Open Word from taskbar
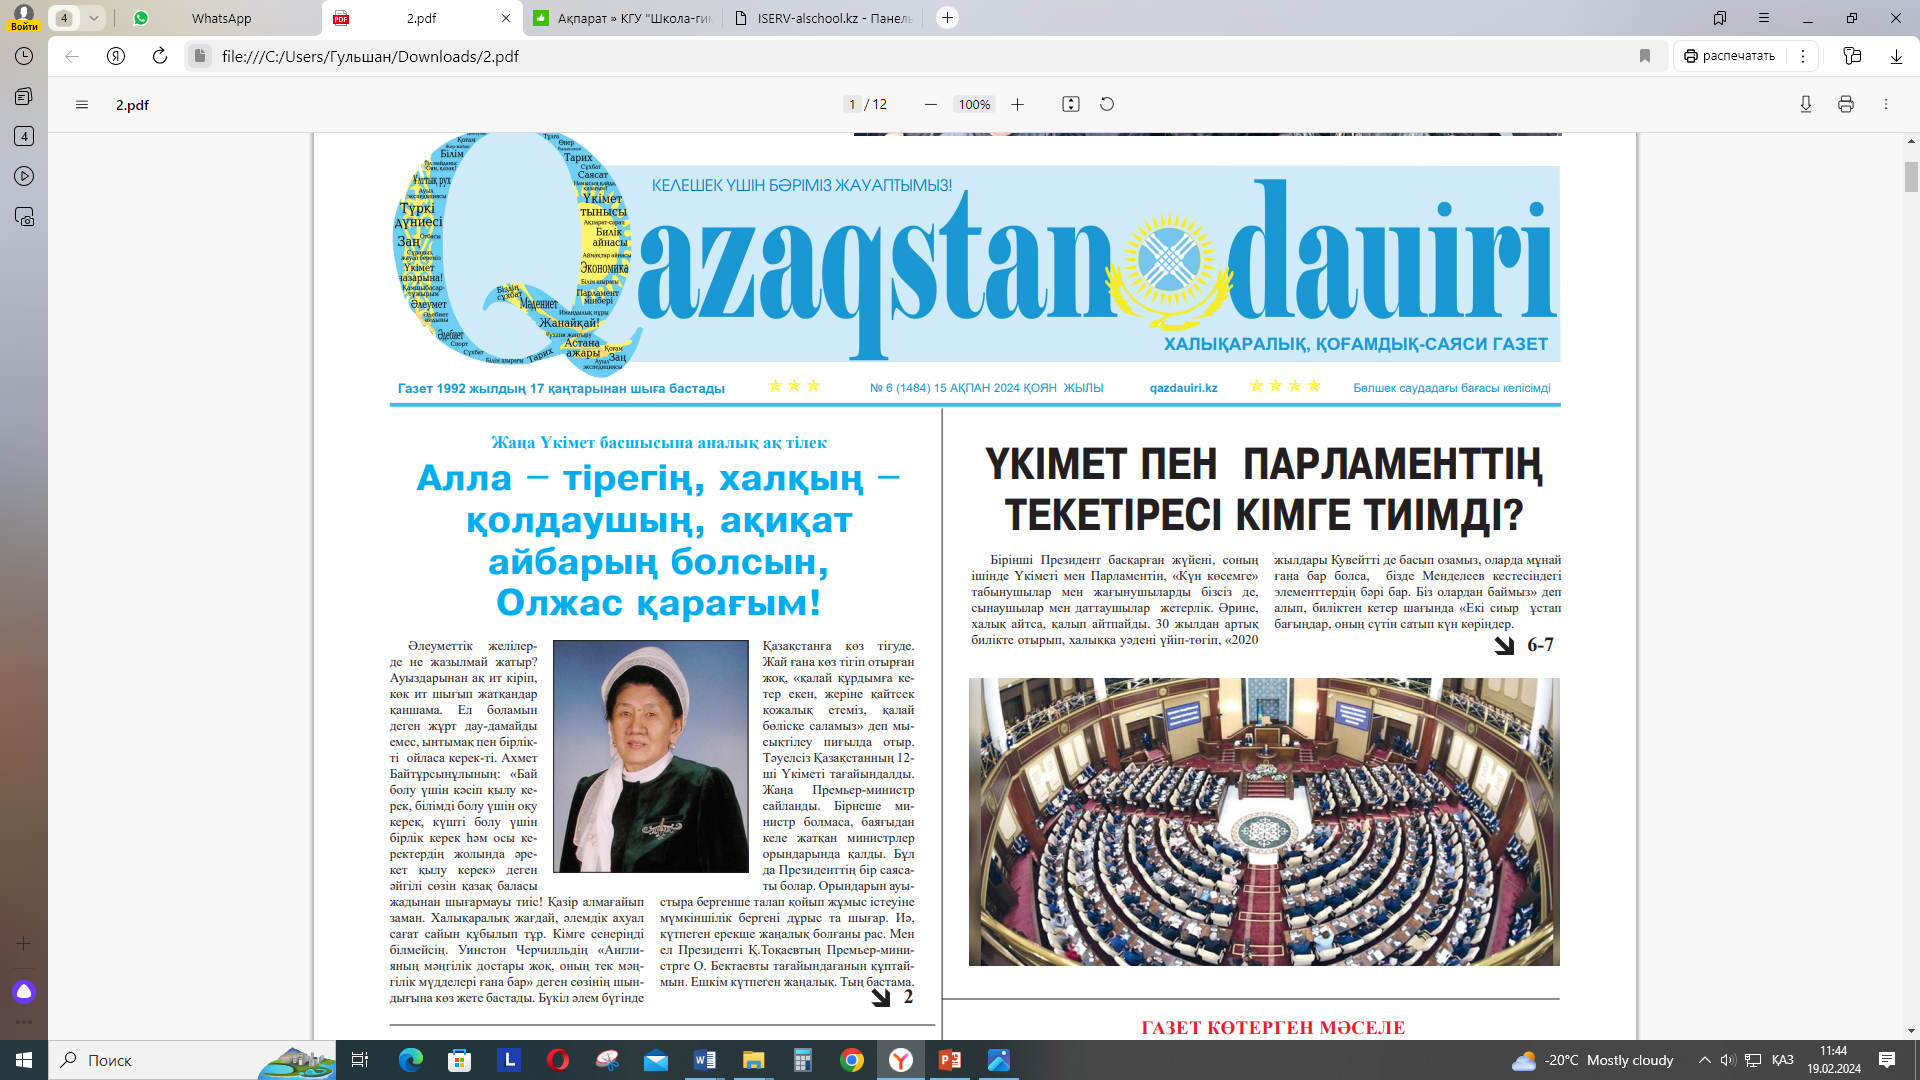The height and width of the screenshot is (1080, 1920). click(705, 1060)
